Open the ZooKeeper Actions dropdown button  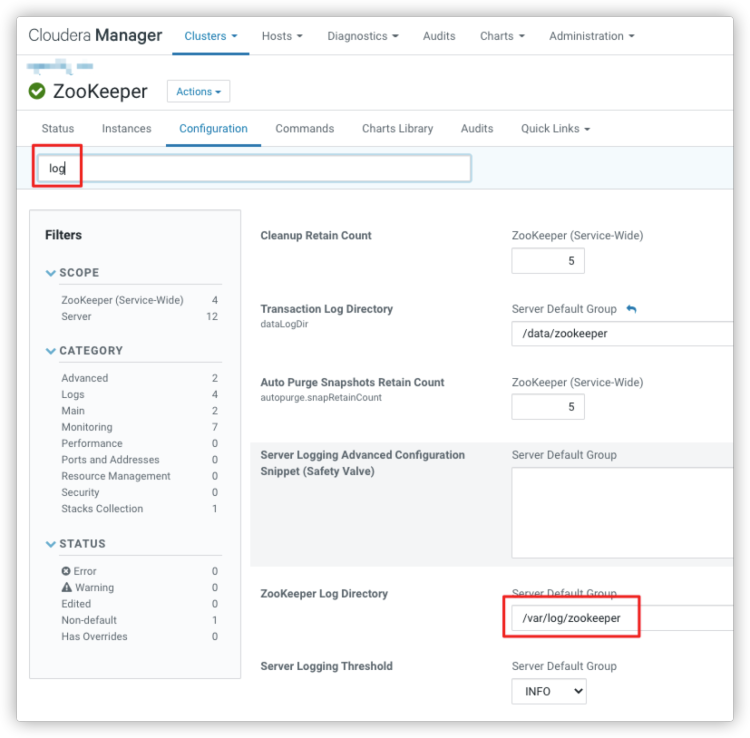point(199,91)
